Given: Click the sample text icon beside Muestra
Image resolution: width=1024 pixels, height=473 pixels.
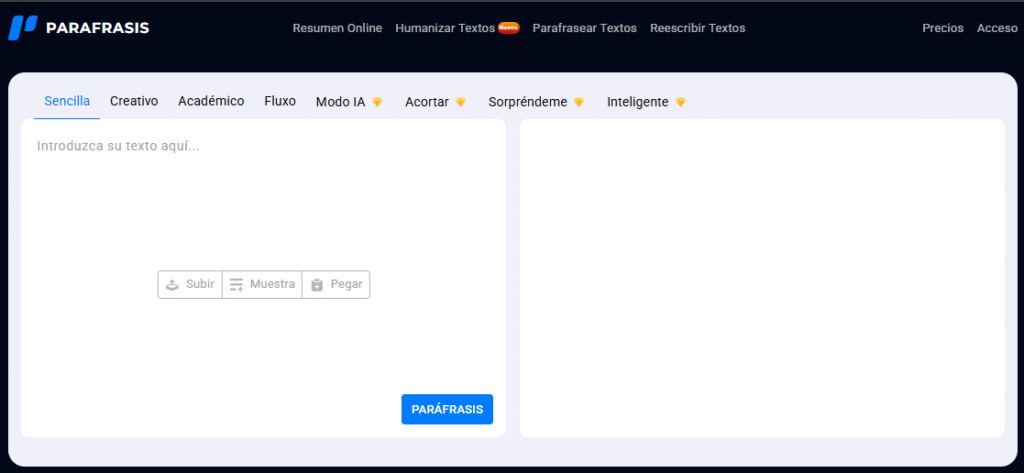Looking at the screenshot, I should click(237, 285).
